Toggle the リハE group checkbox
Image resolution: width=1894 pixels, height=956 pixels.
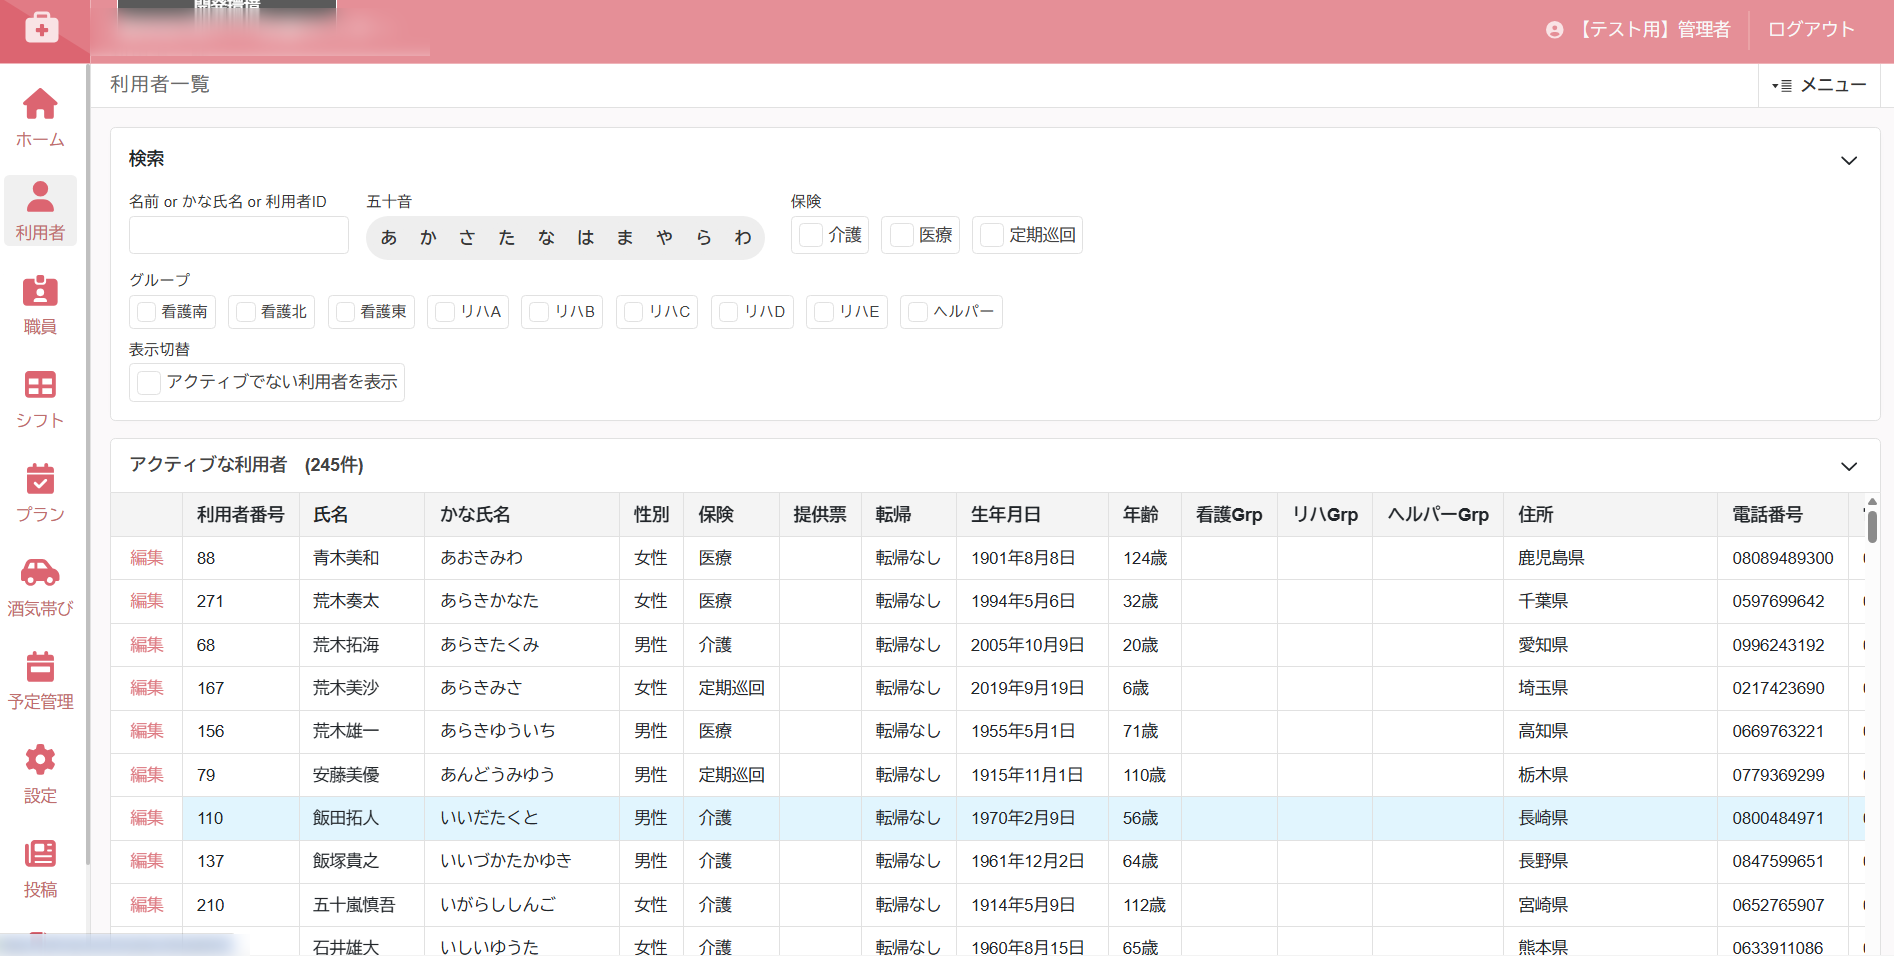point(824,312)
